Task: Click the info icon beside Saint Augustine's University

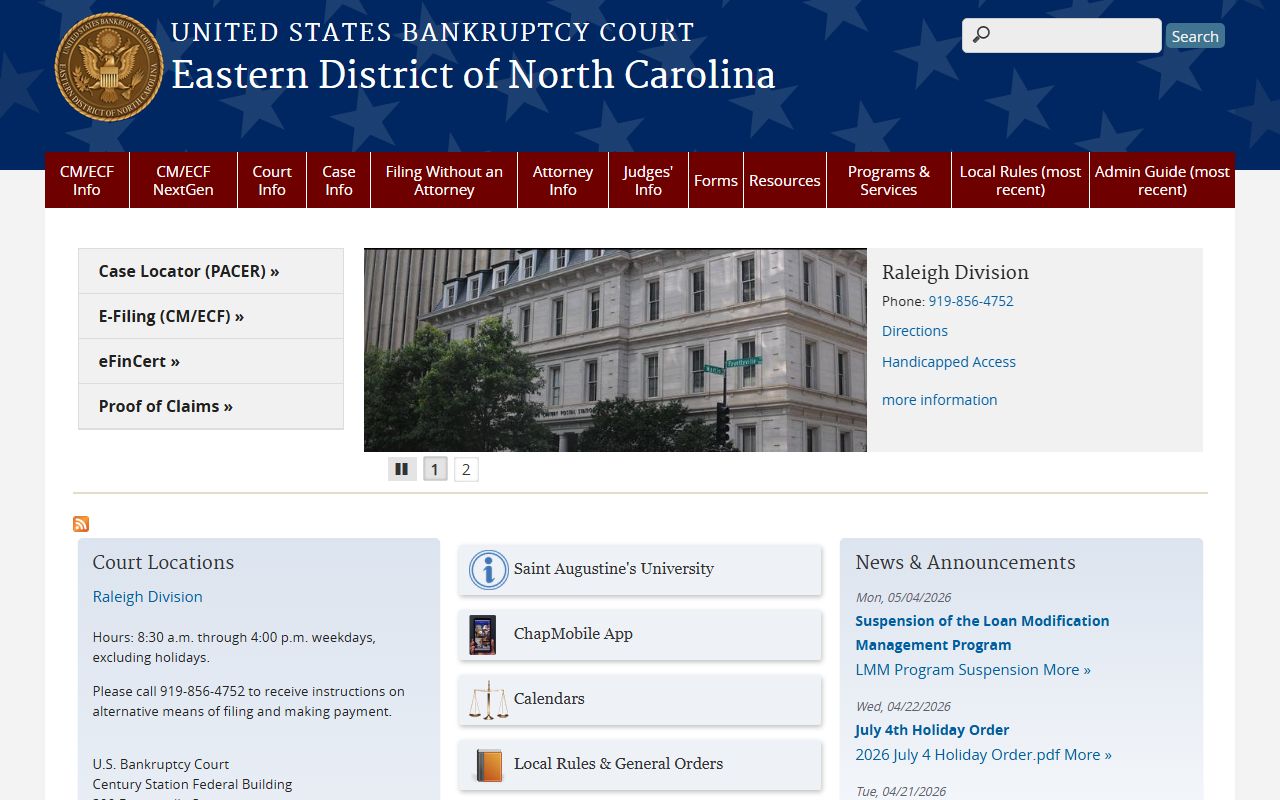Action: (x=489, y=570)
